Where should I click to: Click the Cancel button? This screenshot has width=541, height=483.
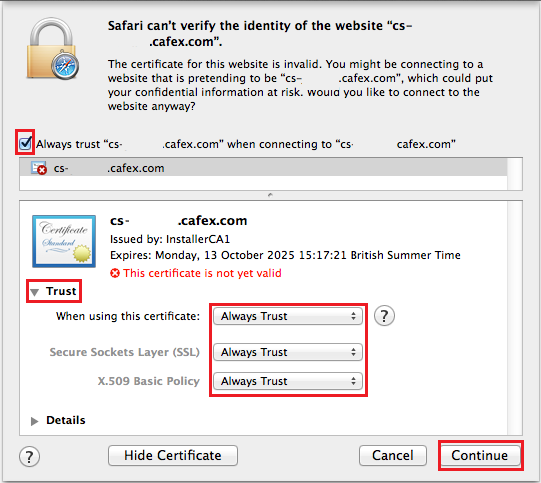coord(393,455)
